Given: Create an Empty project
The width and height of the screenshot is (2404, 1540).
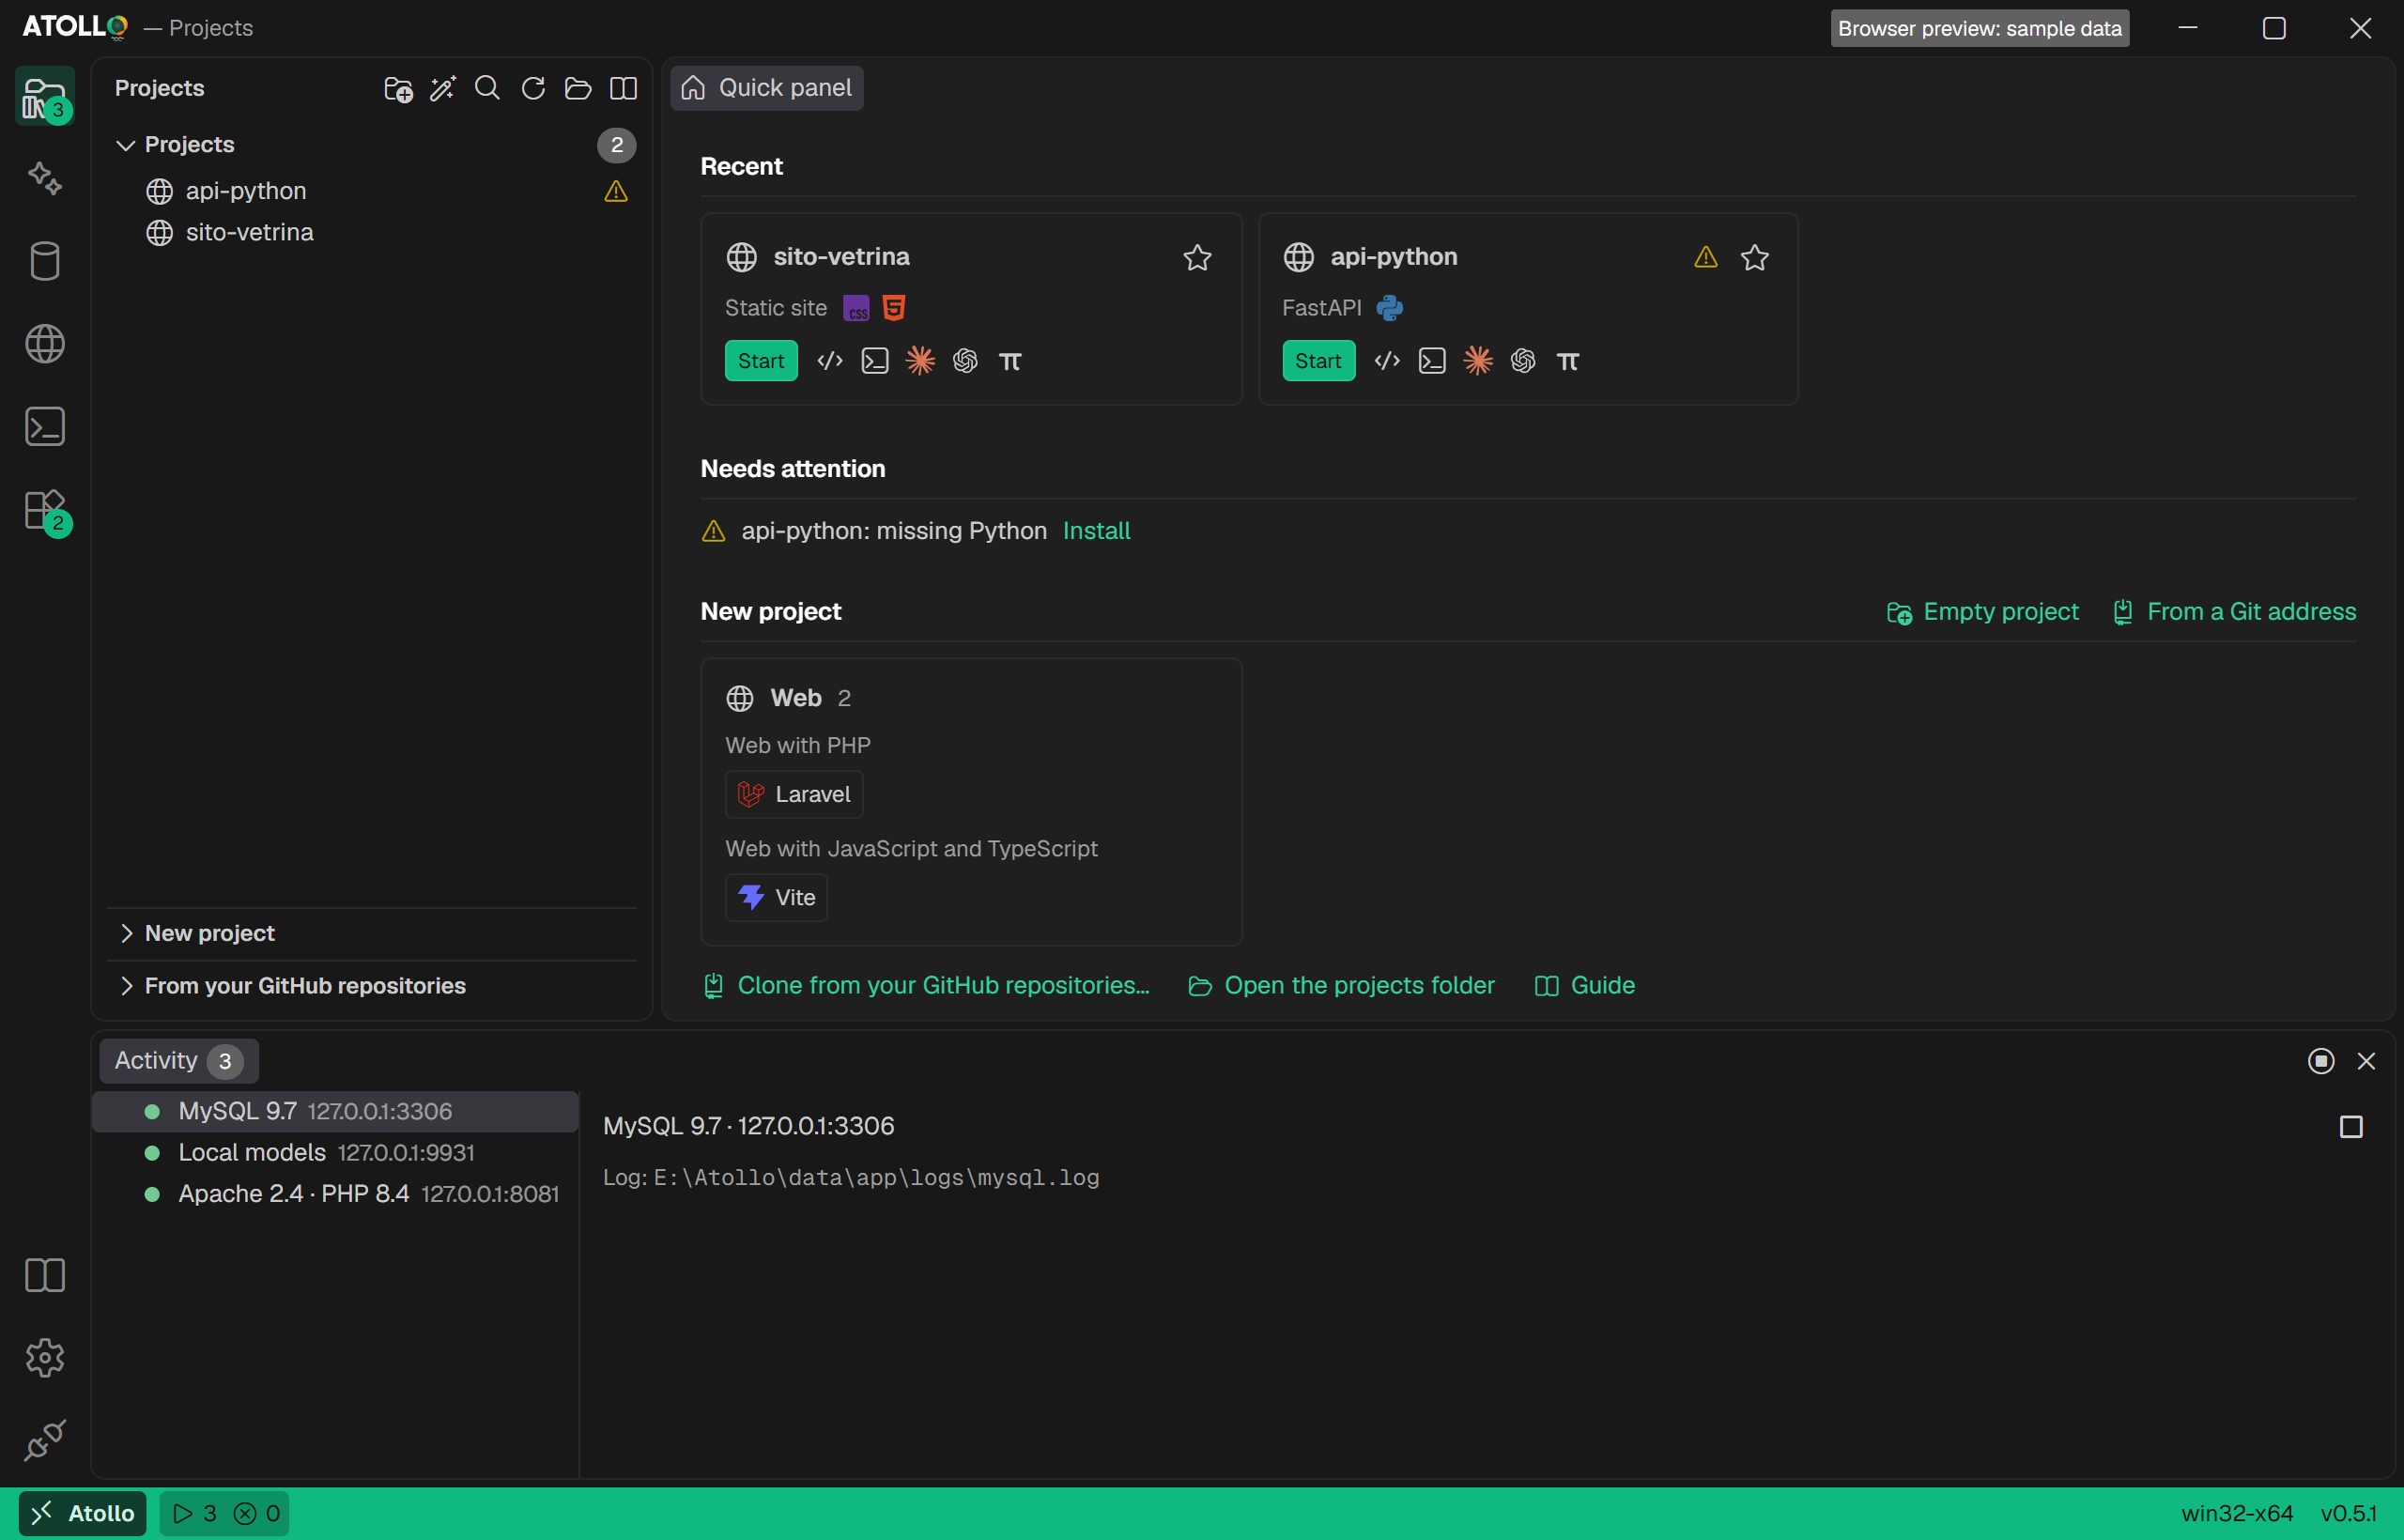Looking at the screenshot, I should pyautogui.click(x=1982, y=612).
